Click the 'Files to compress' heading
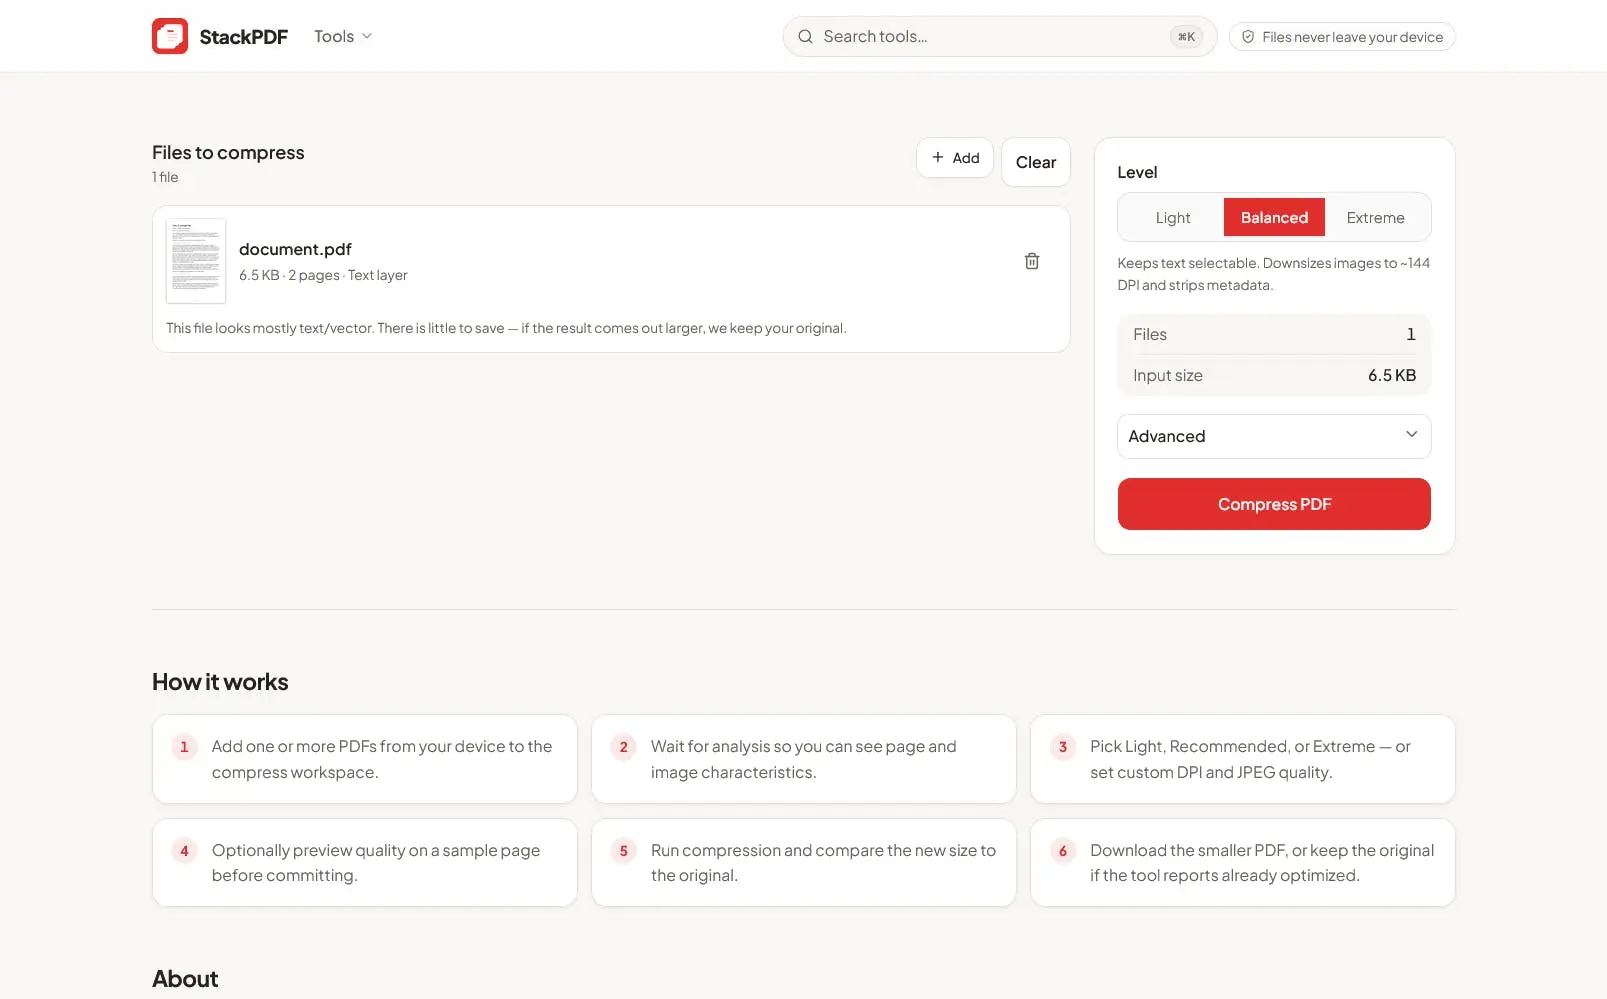Image resolution: width=1607 pixels, height=999 pixels. (x=228, y=152)
